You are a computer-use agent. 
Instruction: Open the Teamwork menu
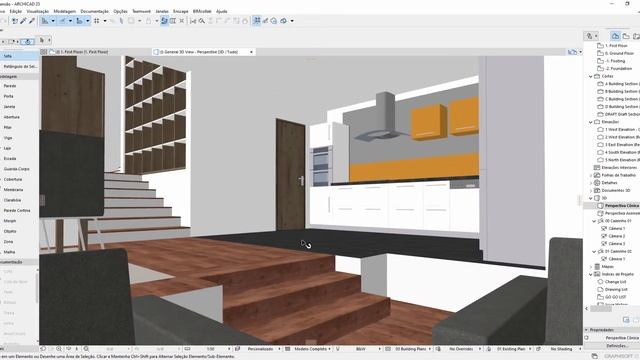[141, 11]
